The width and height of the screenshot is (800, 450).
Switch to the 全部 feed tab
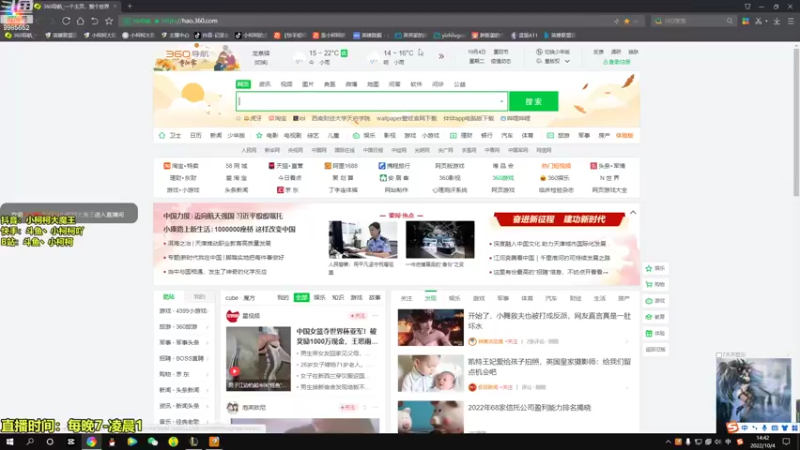pos(301,297)
